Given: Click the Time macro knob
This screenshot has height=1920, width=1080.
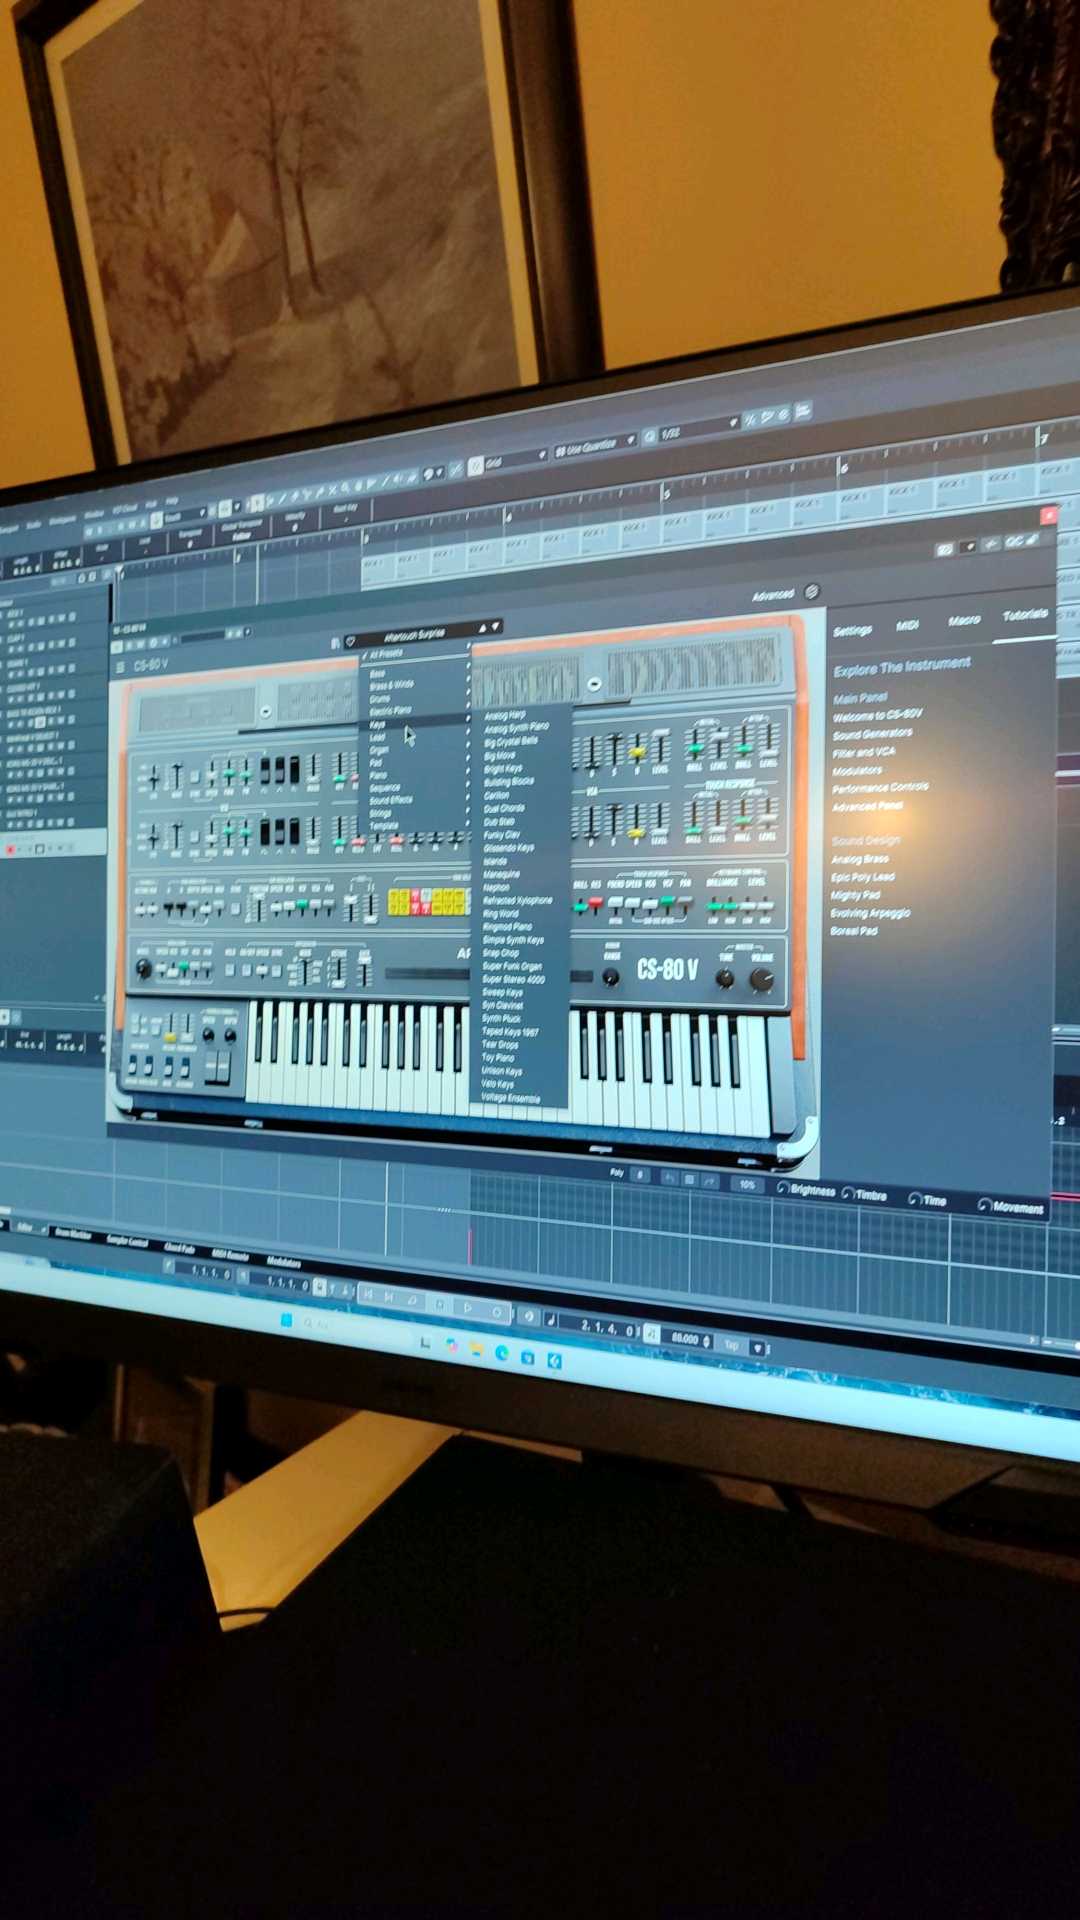Looking at the screenshot, I should [914, 1198].
